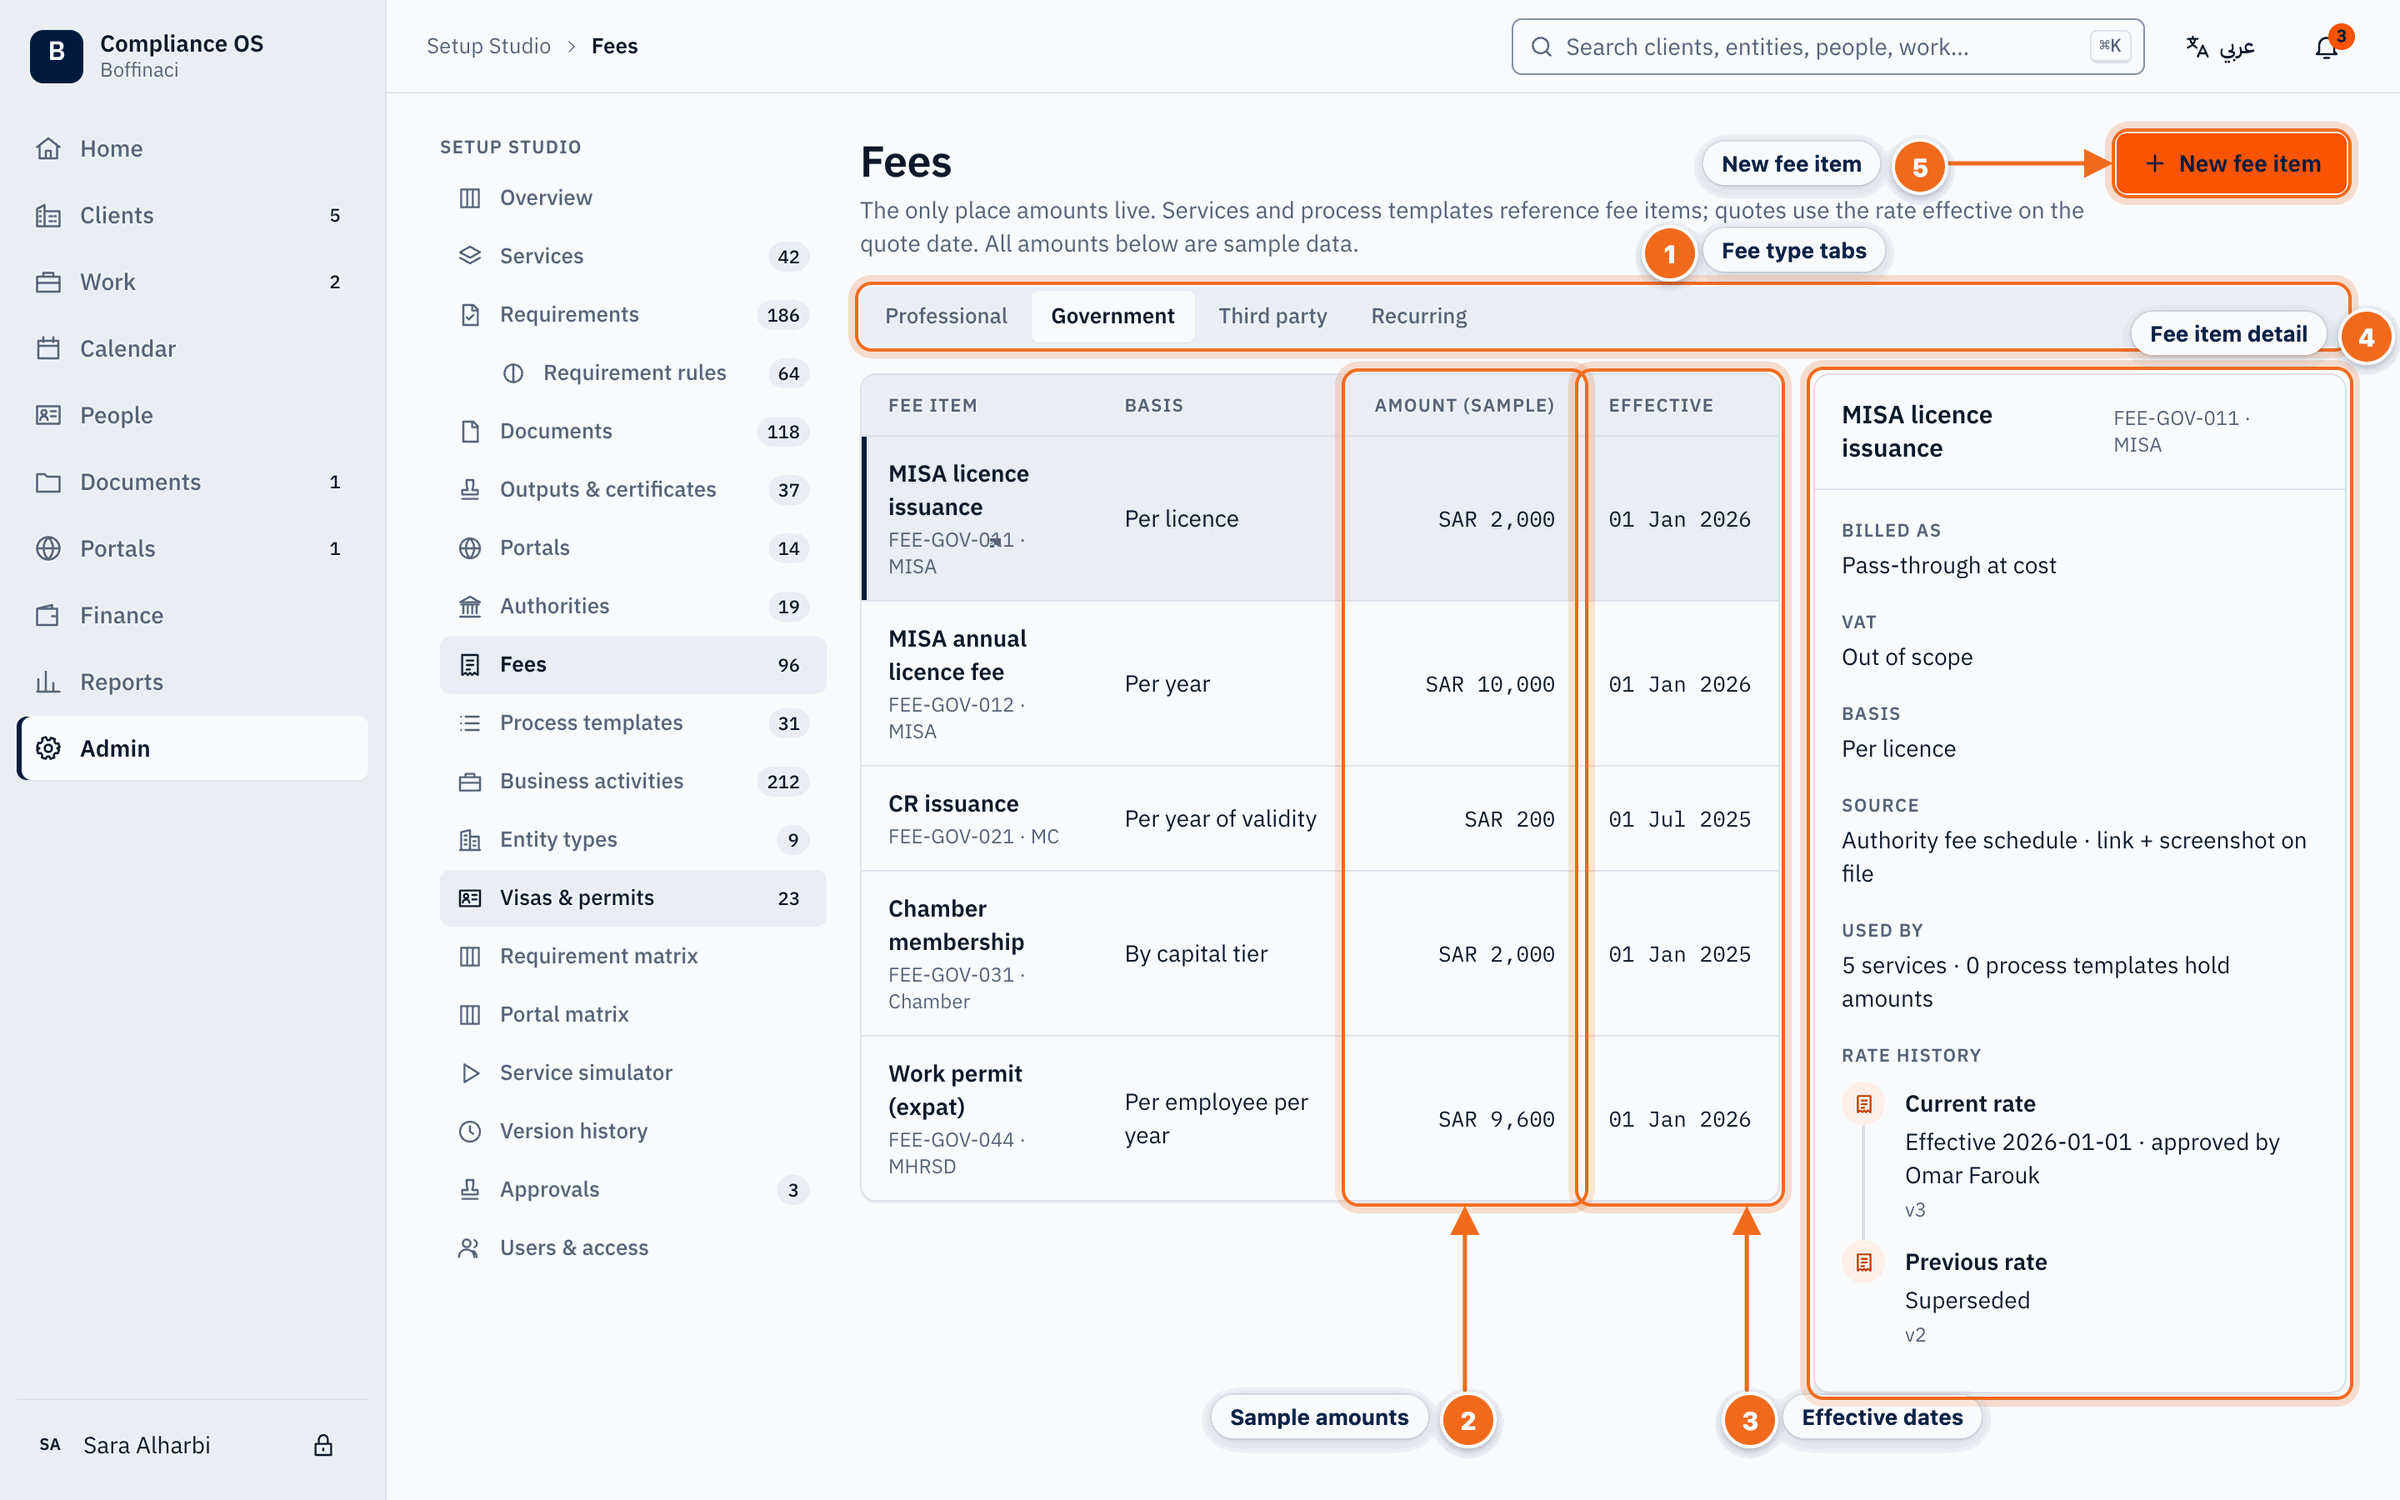Open Process templates
Screen dimensions: 2400x1500
point(633,723)
